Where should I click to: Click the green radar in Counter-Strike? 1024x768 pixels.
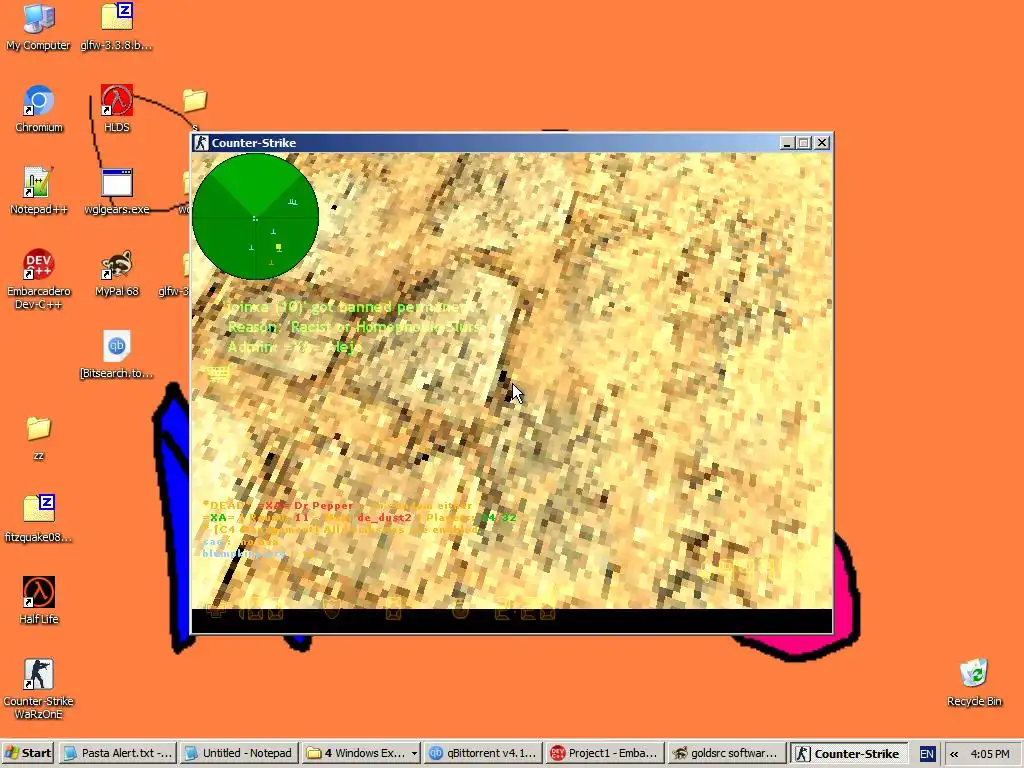255,217
